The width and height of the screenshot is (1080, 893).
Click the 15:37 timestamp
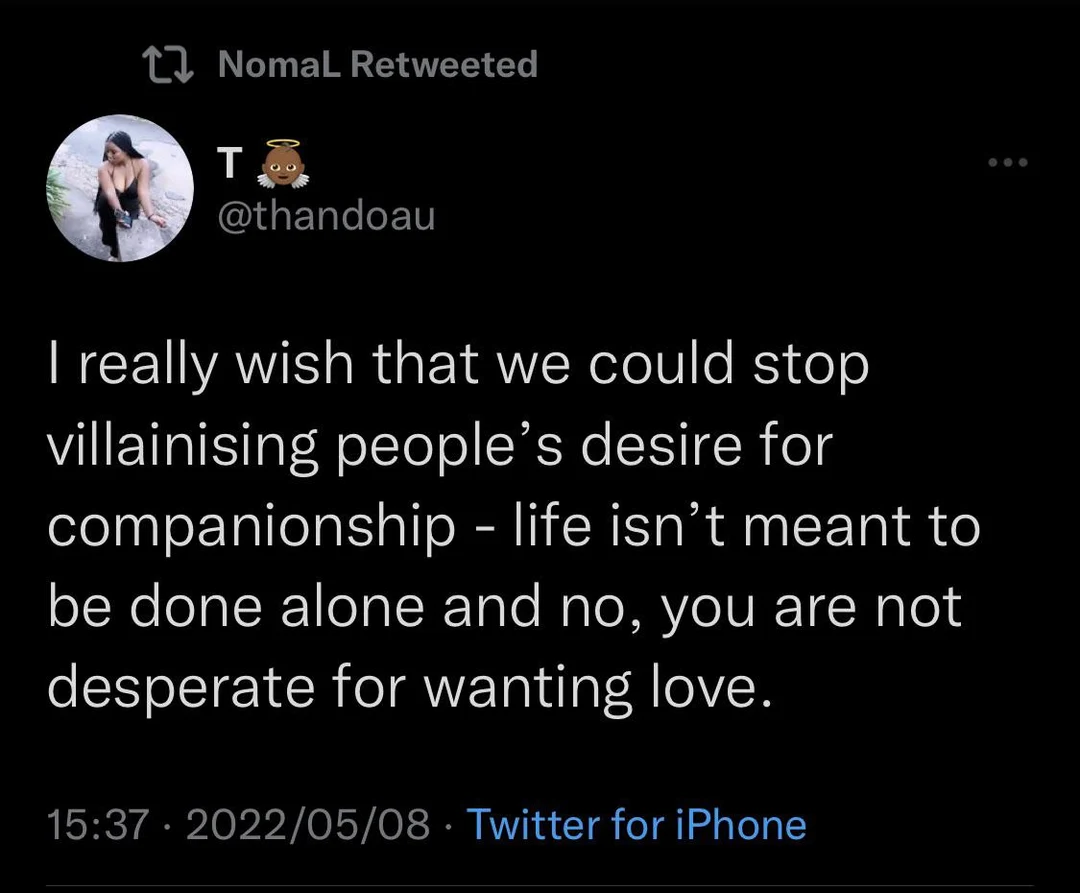pyautogui.click(x=98, y=825)
